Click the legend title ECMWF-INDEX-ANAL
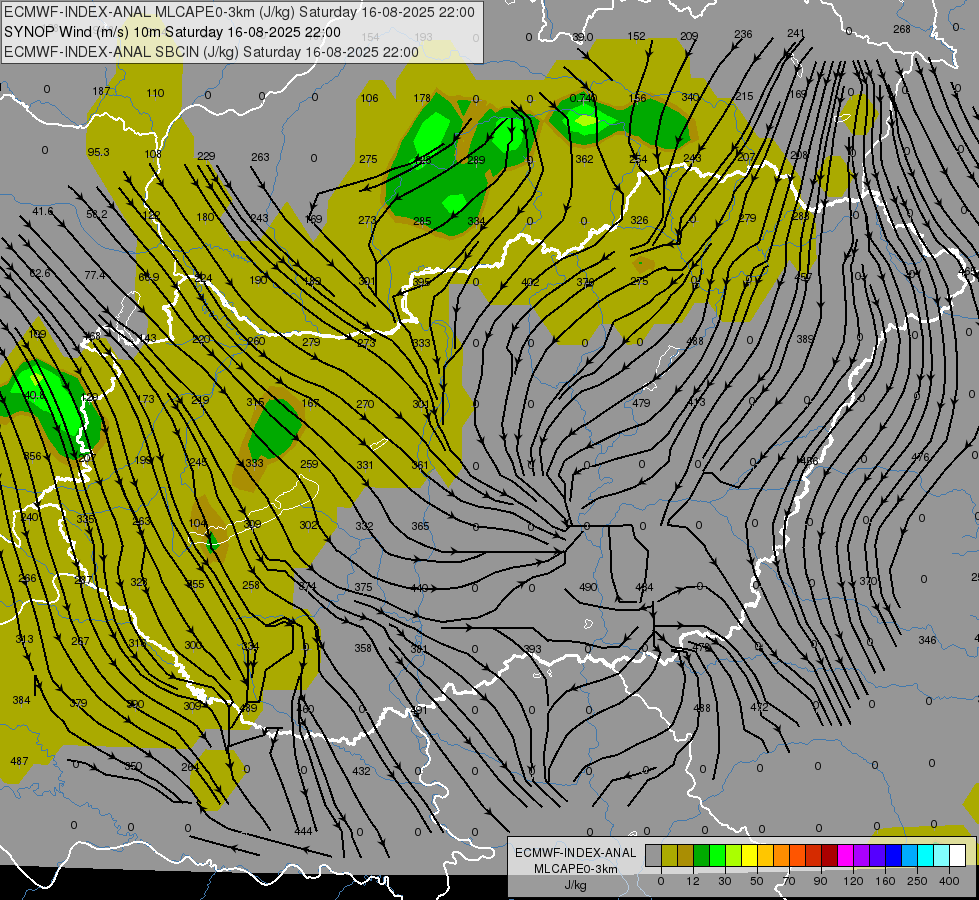979x900 pixels. [576, 853]
